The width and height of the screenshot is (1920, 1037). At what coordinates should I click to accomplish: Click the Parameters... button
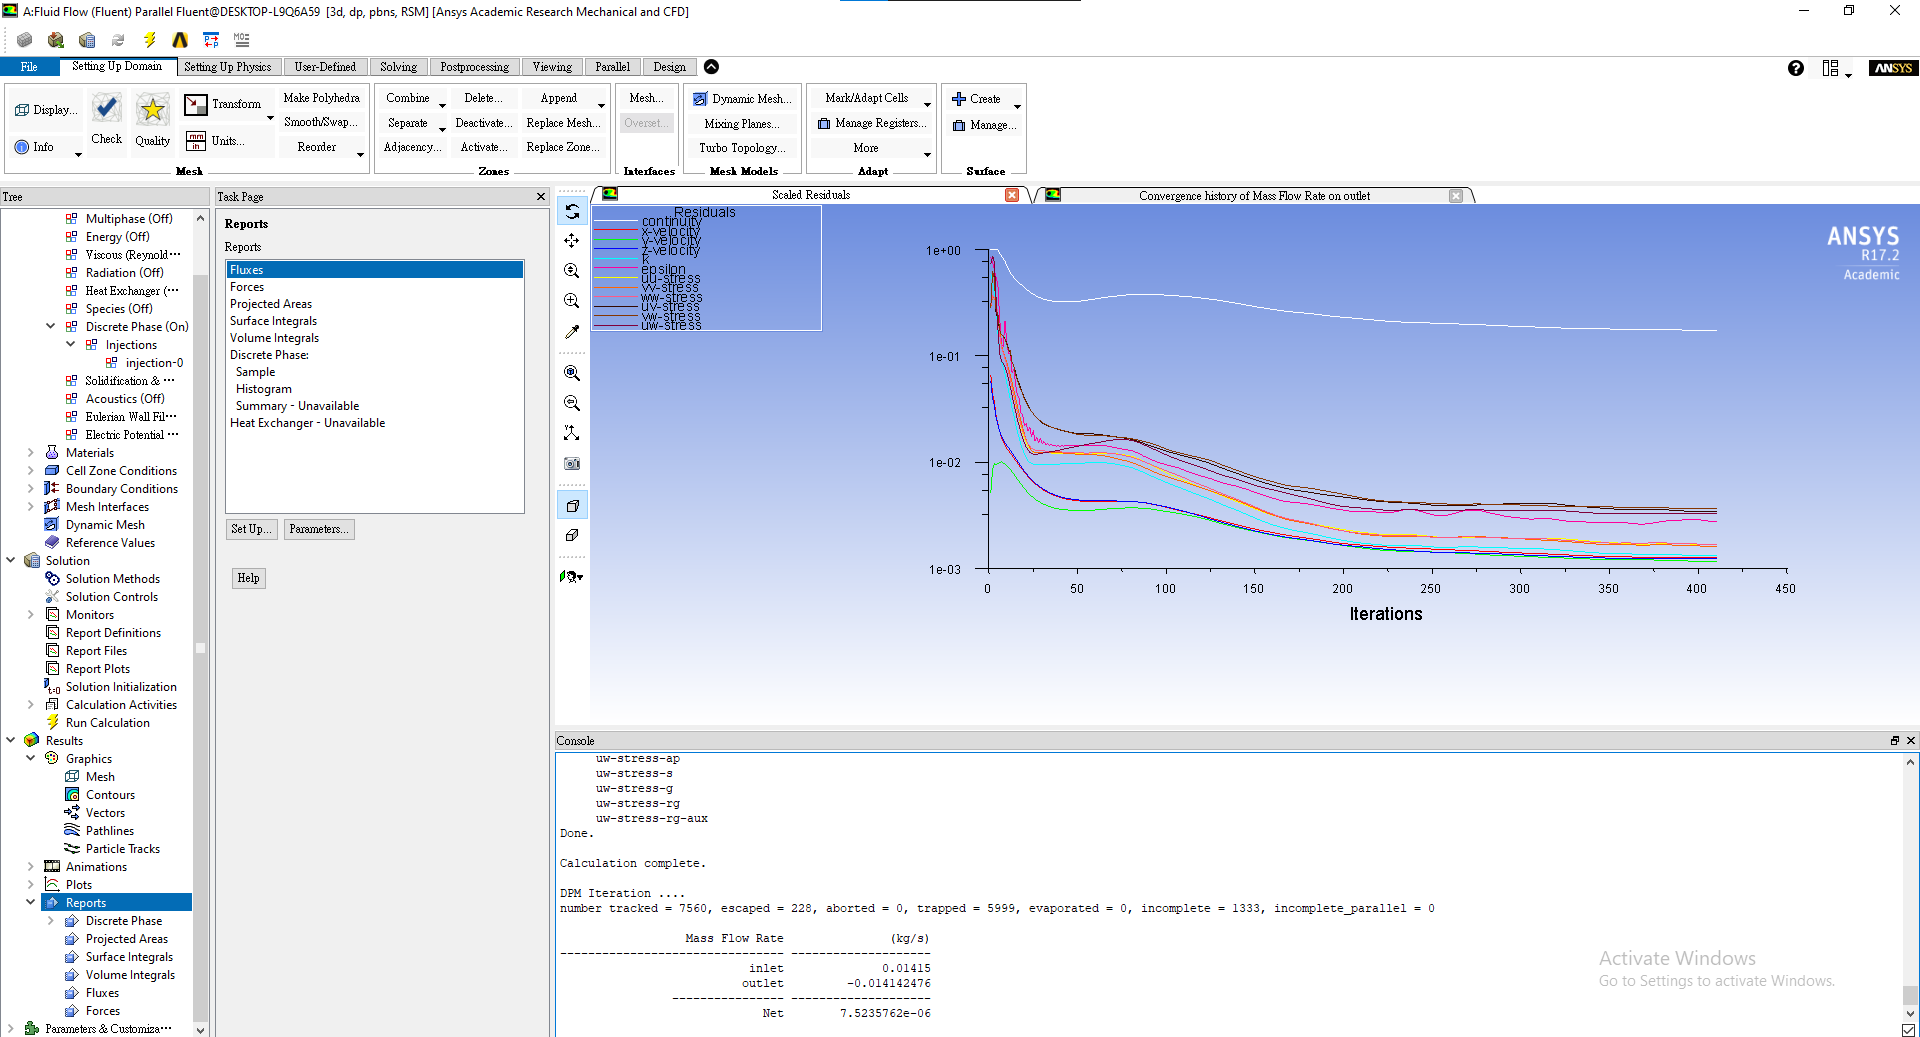point(319,529)
